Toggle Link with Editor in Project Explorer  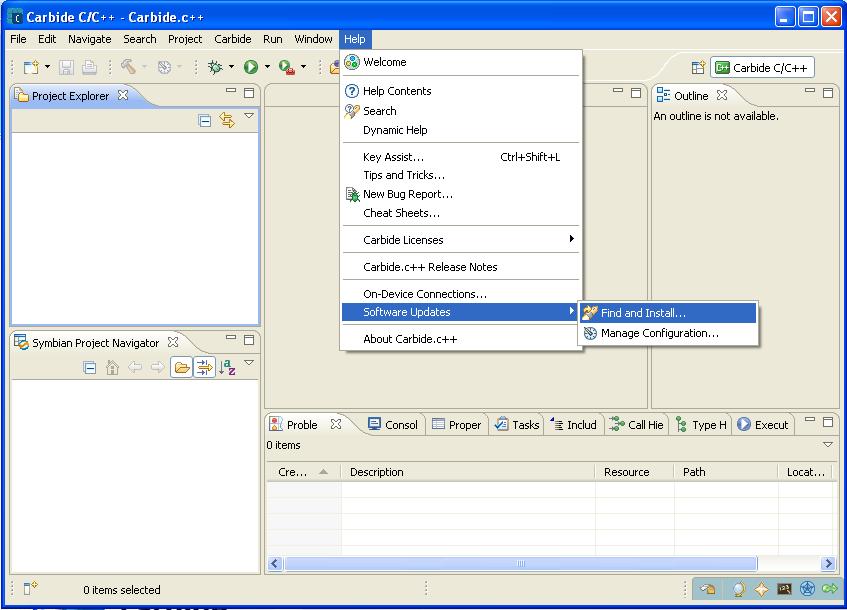pos(227,120)
